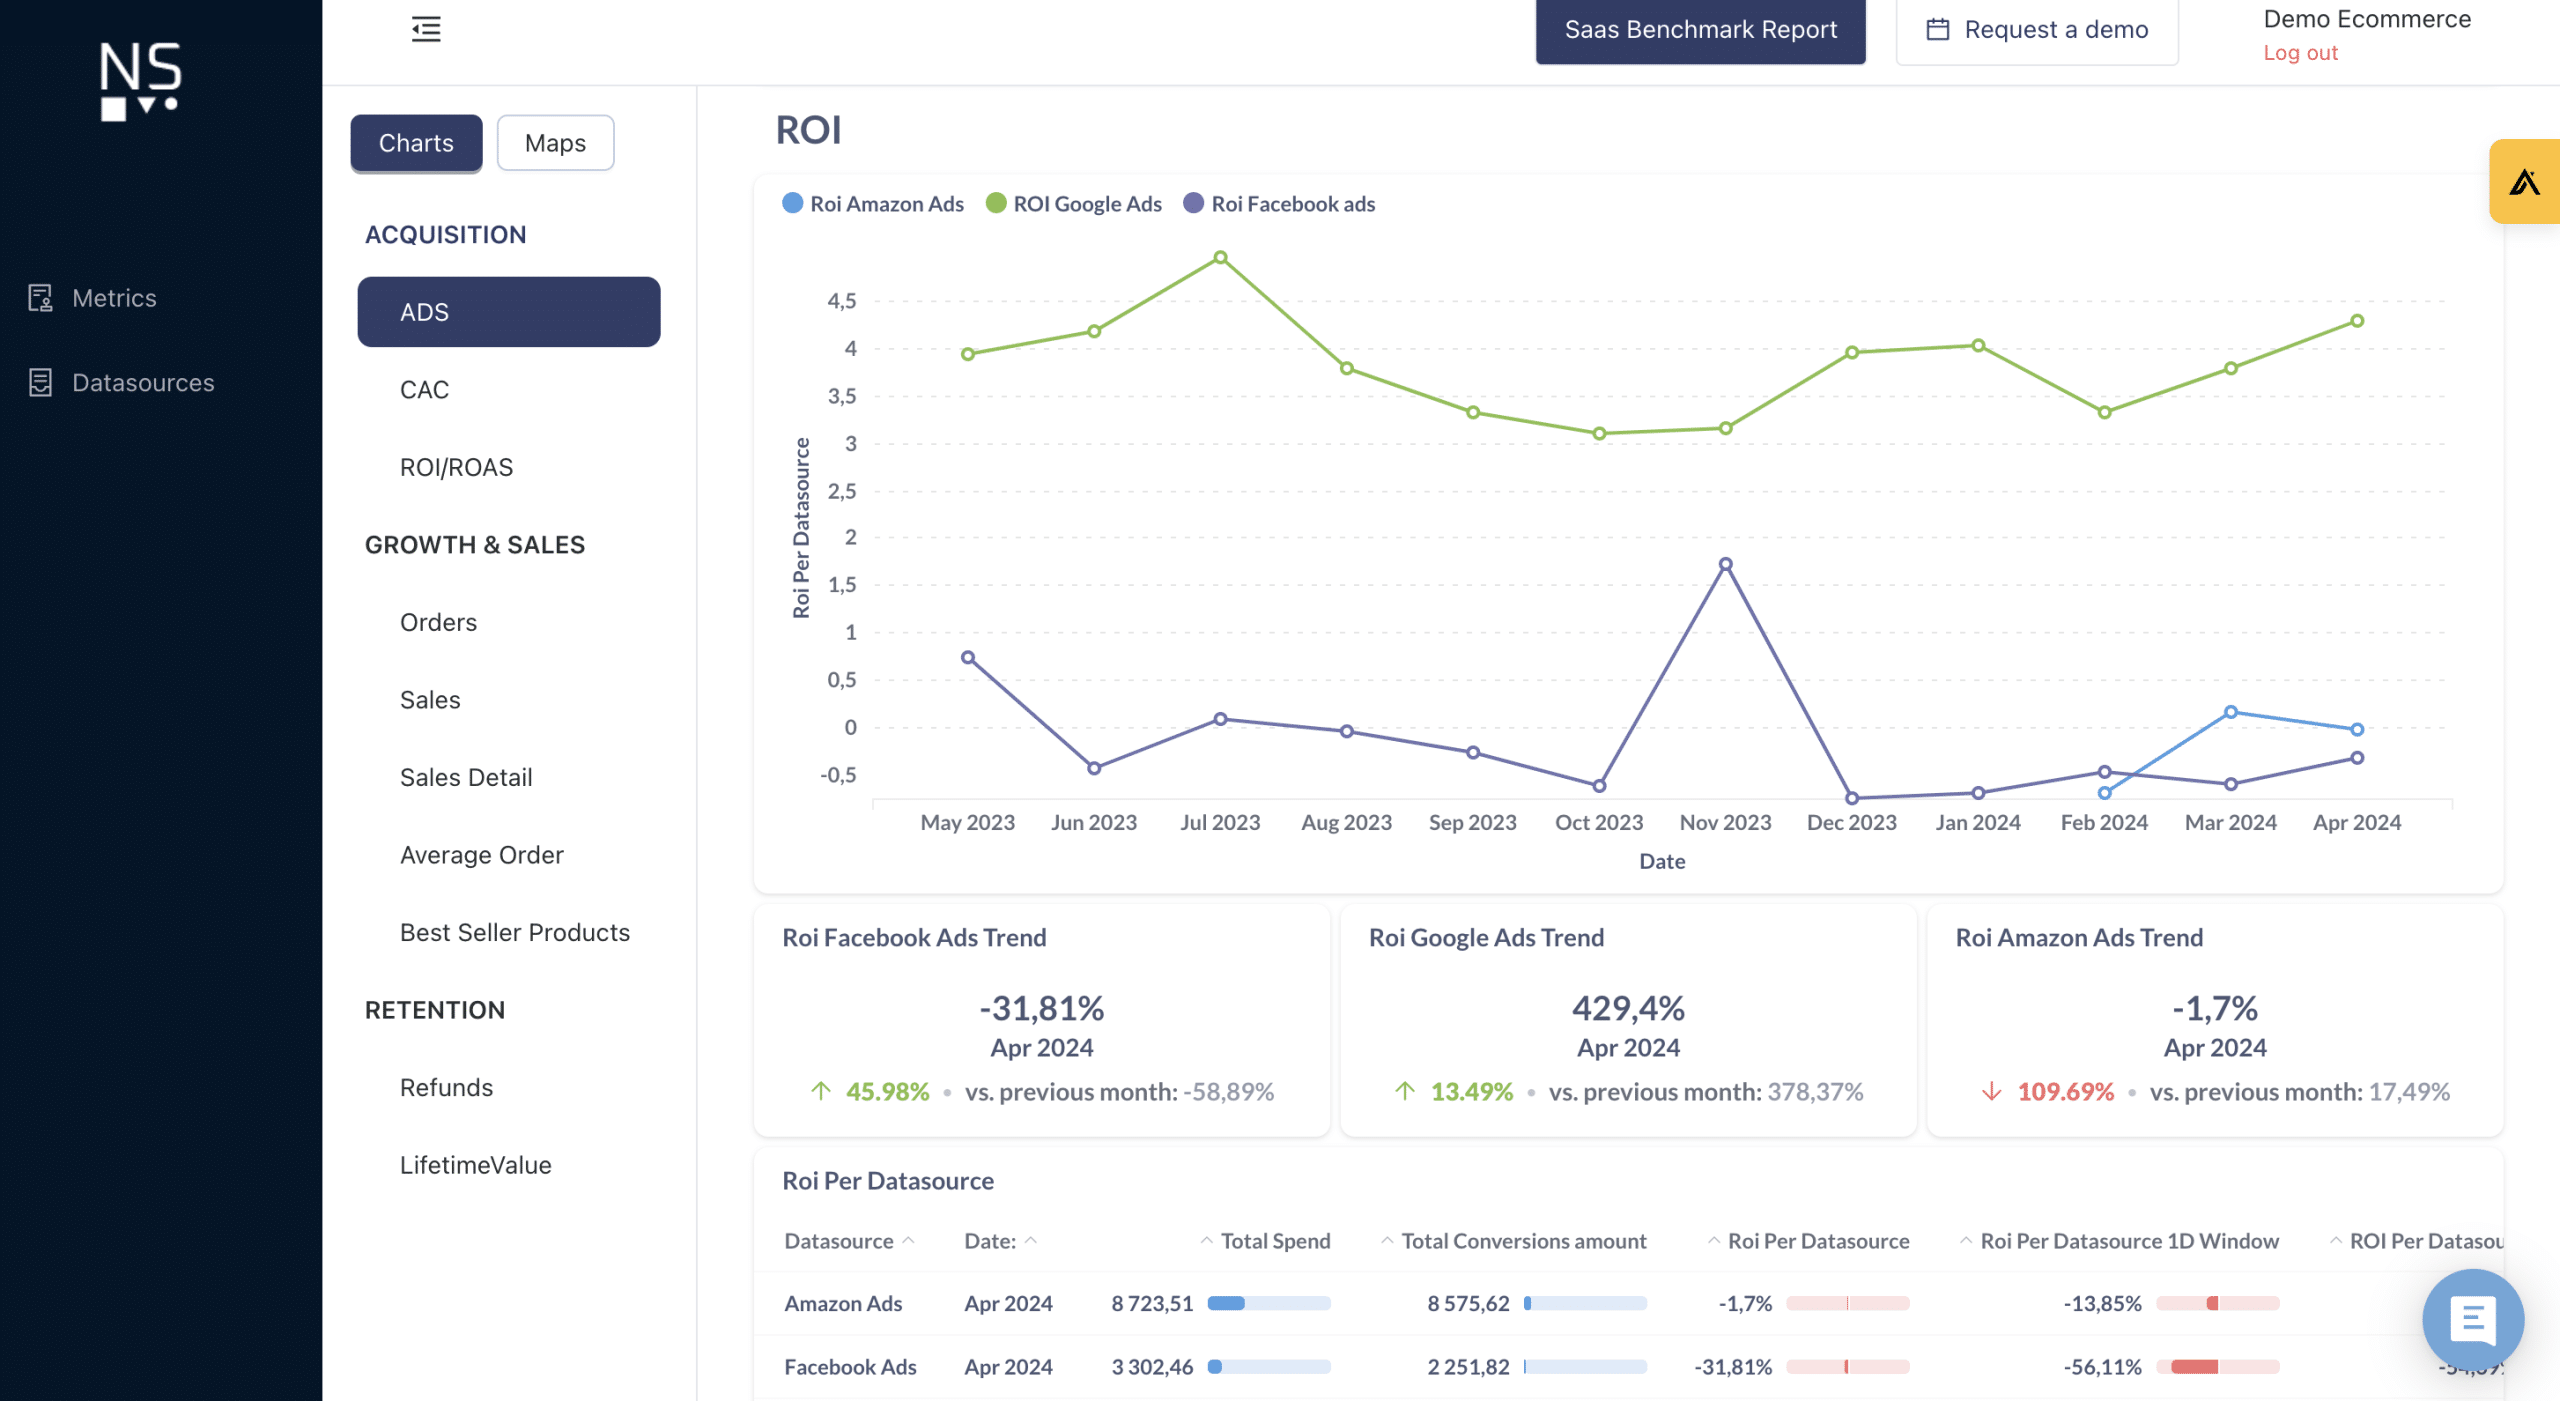Toggle the Roi Amazon Ads series visibility
The image size is (2560, 1401).
871,203
